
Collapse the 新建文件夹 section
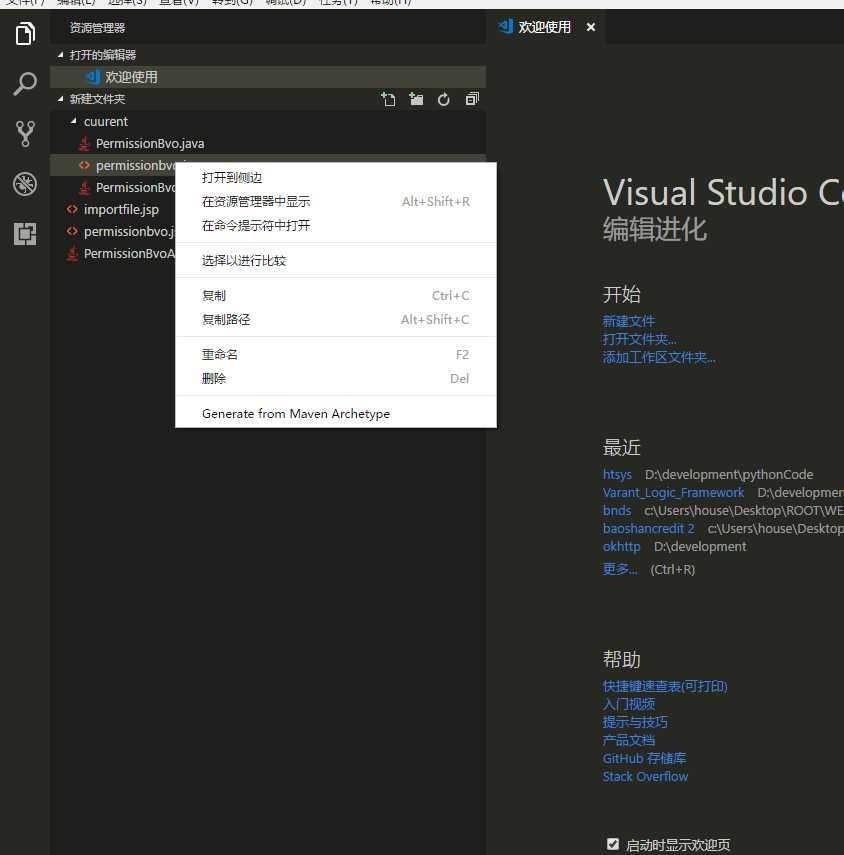[61, 99]
